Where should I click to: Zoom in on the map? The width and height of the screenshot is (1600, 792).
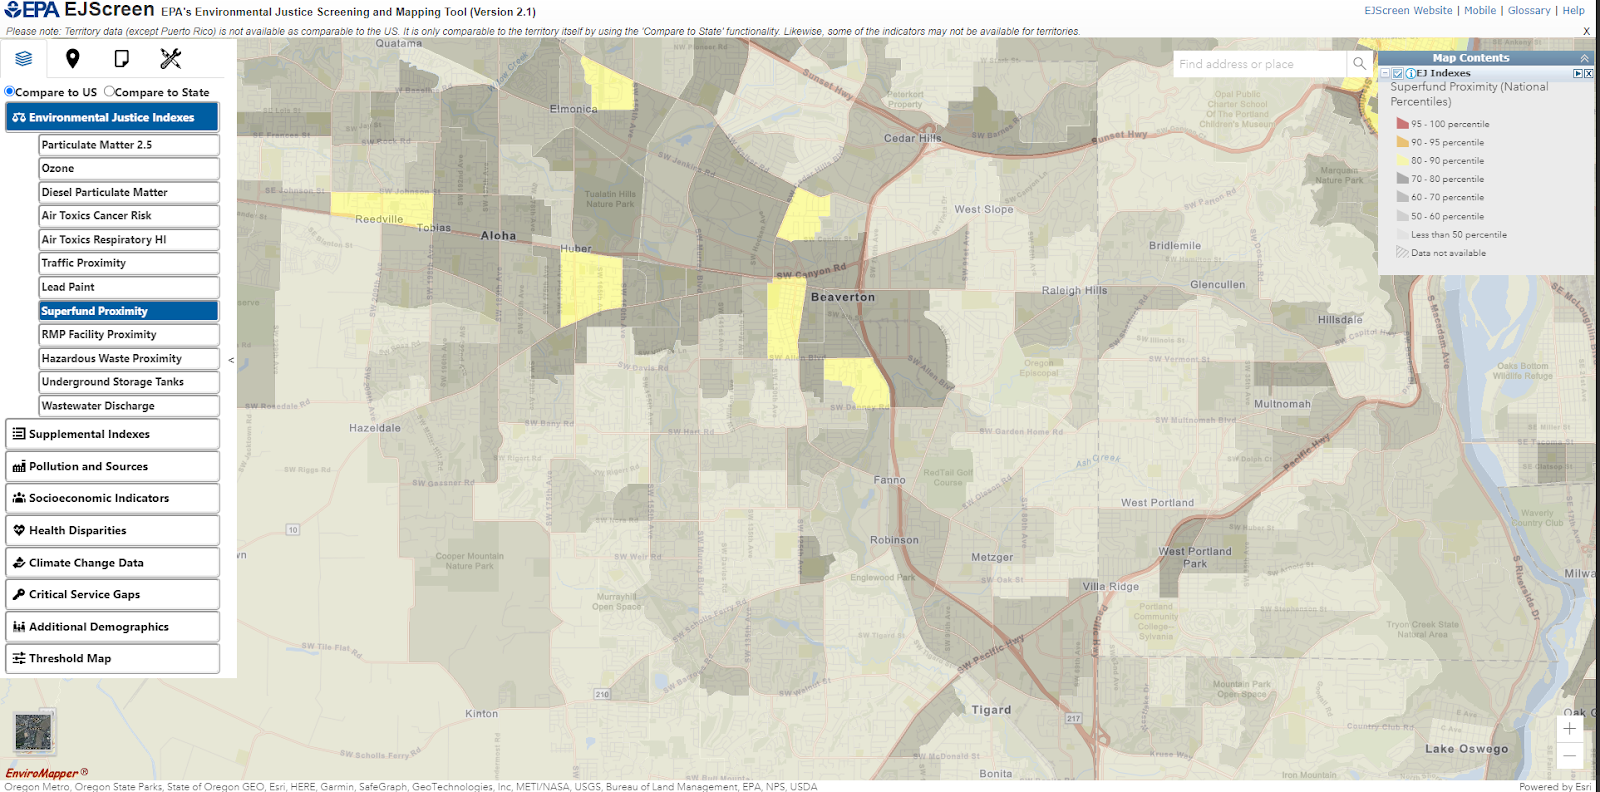tap(1570, 729)
